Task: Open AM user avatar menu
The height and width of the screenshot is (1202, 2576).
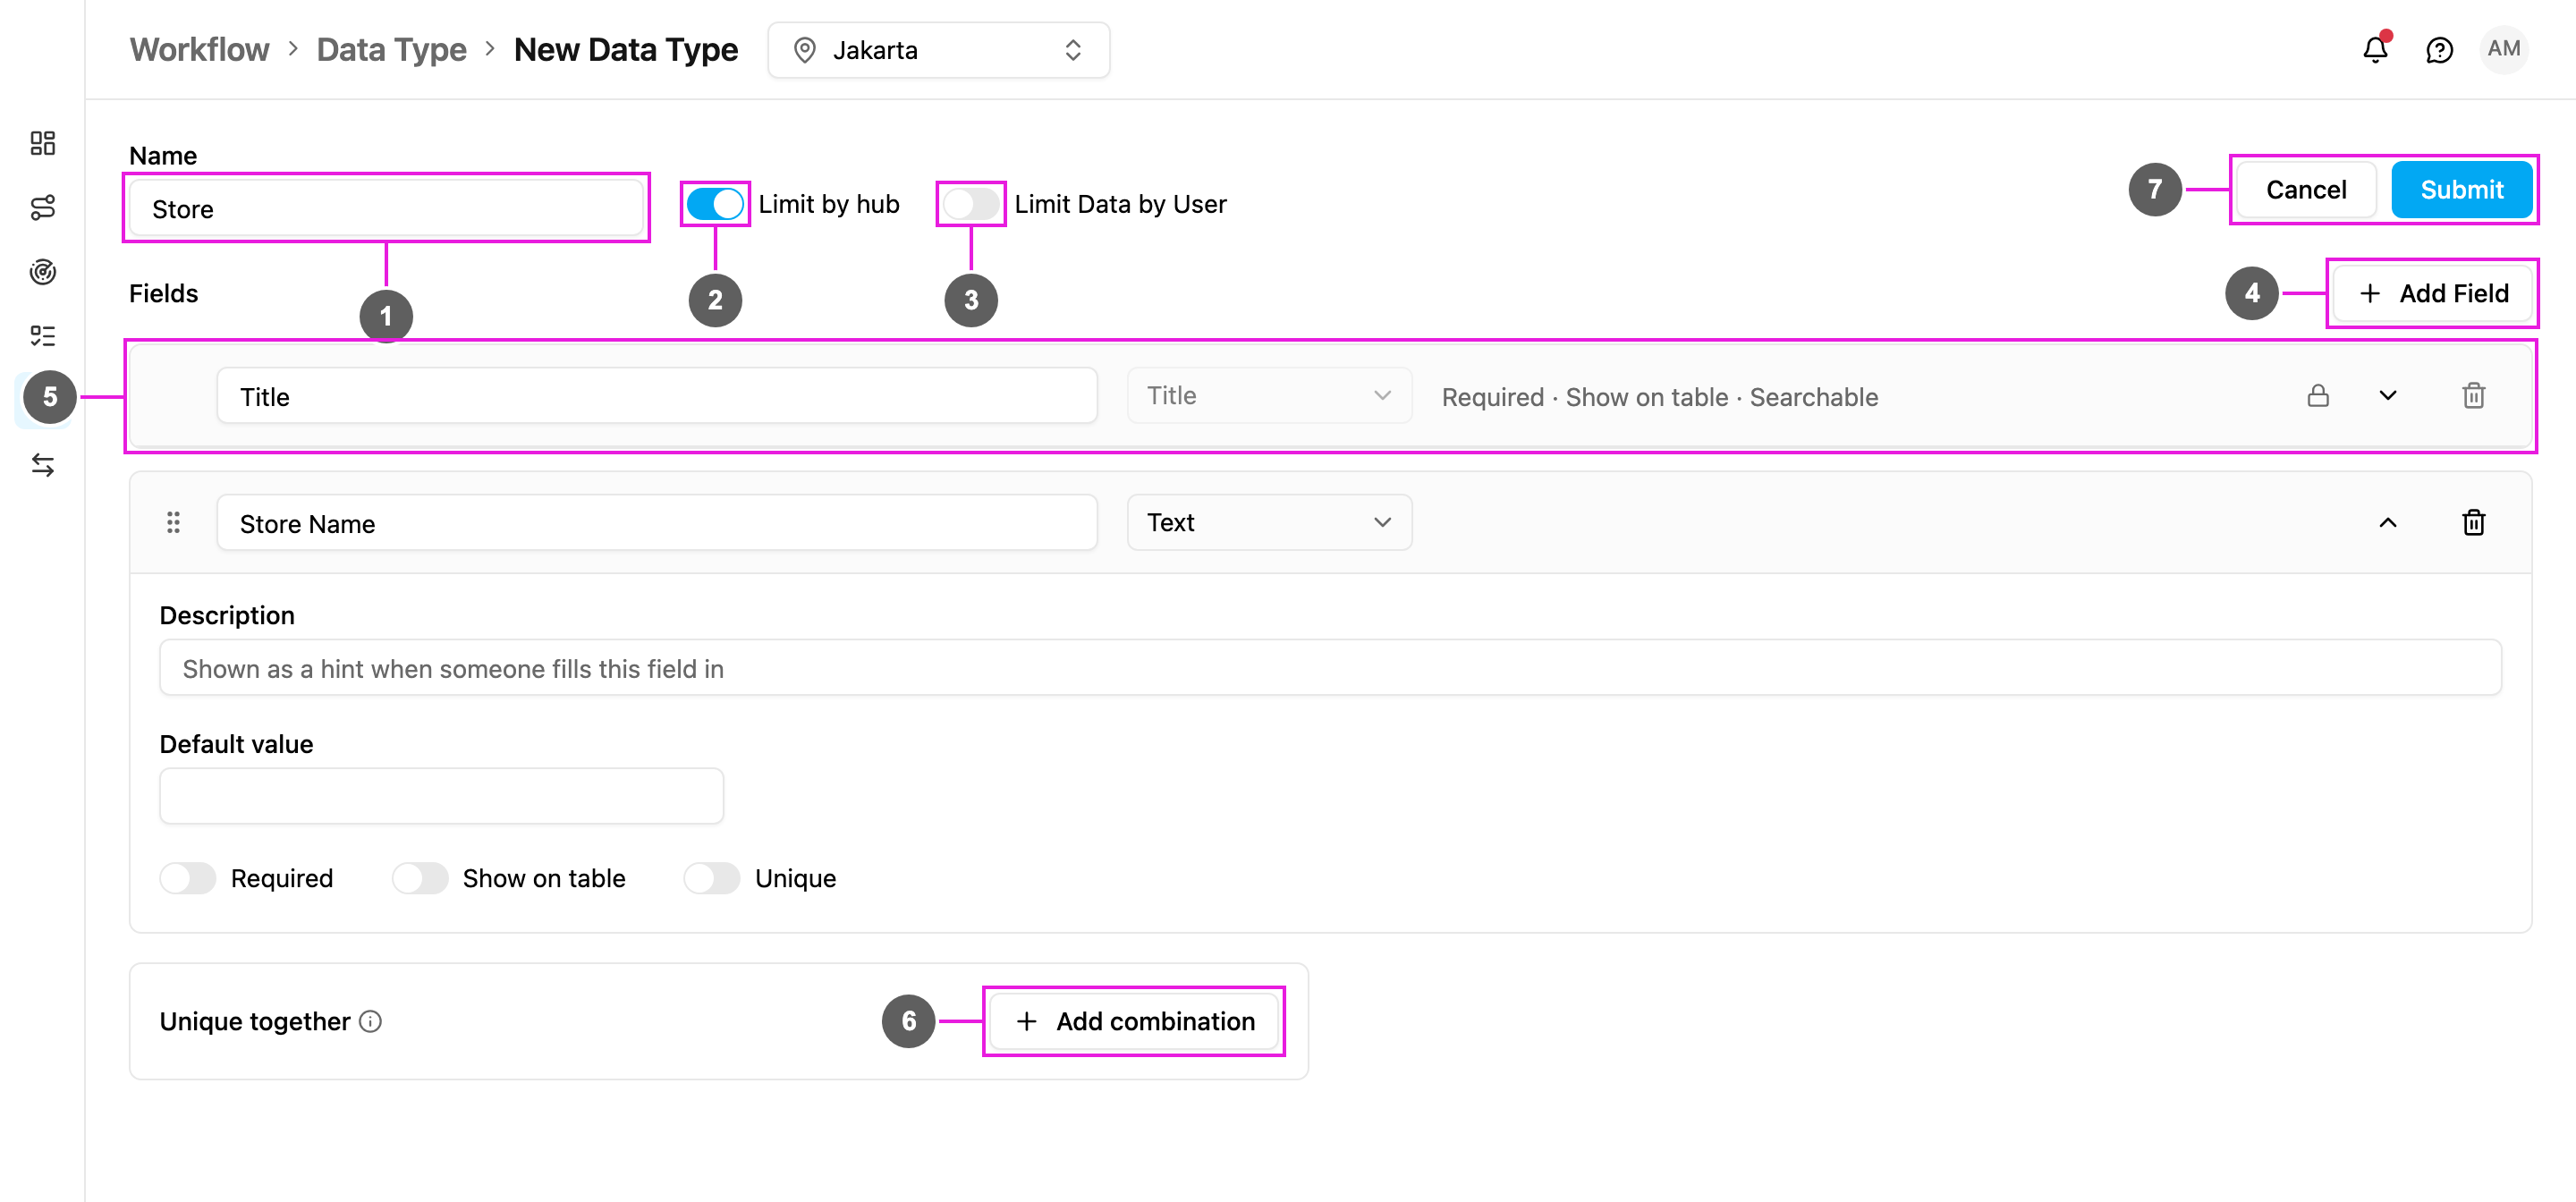Action: point(2503,49)
